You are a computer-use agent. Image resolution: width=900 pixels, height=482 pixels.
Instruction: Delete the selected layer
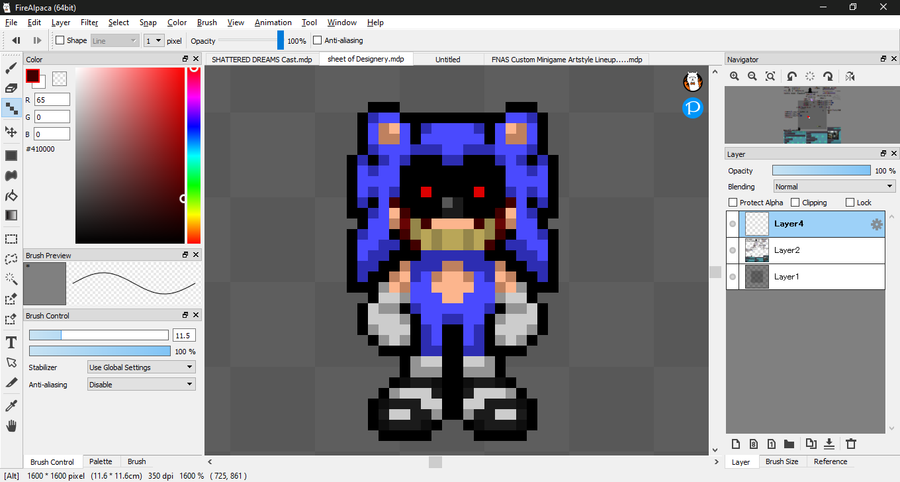click(x=851, y=444)
